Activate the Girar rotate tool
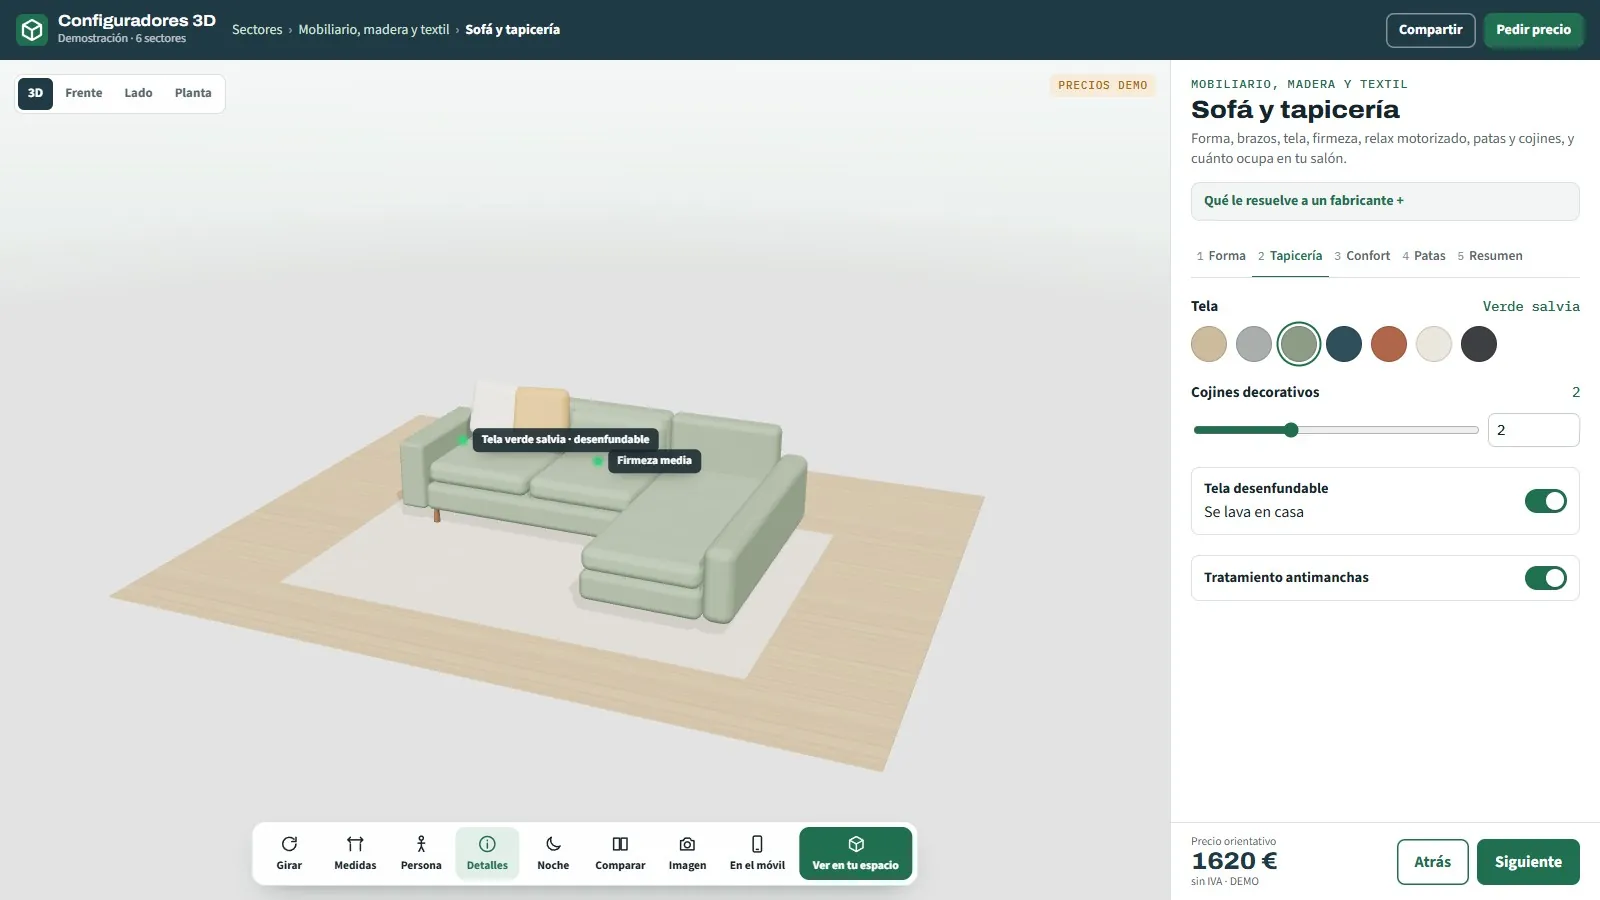Viewport: 1600px width, 900px height. point(289,853)
